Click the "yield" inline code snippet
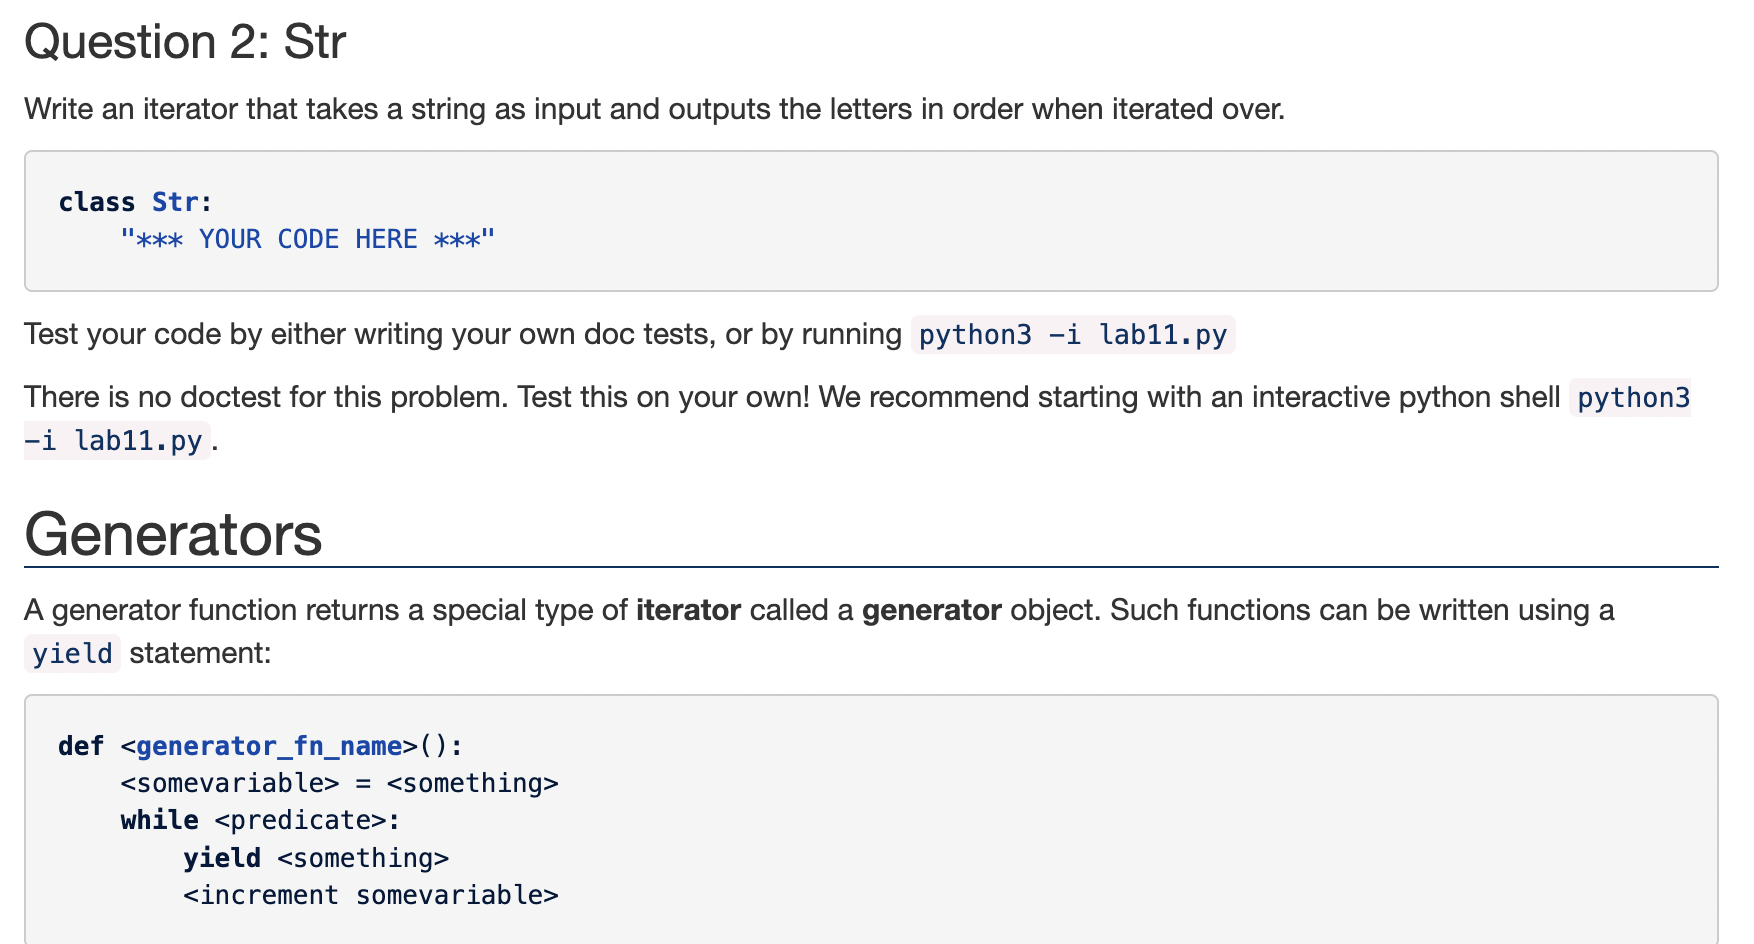 [x=71, y=653]
